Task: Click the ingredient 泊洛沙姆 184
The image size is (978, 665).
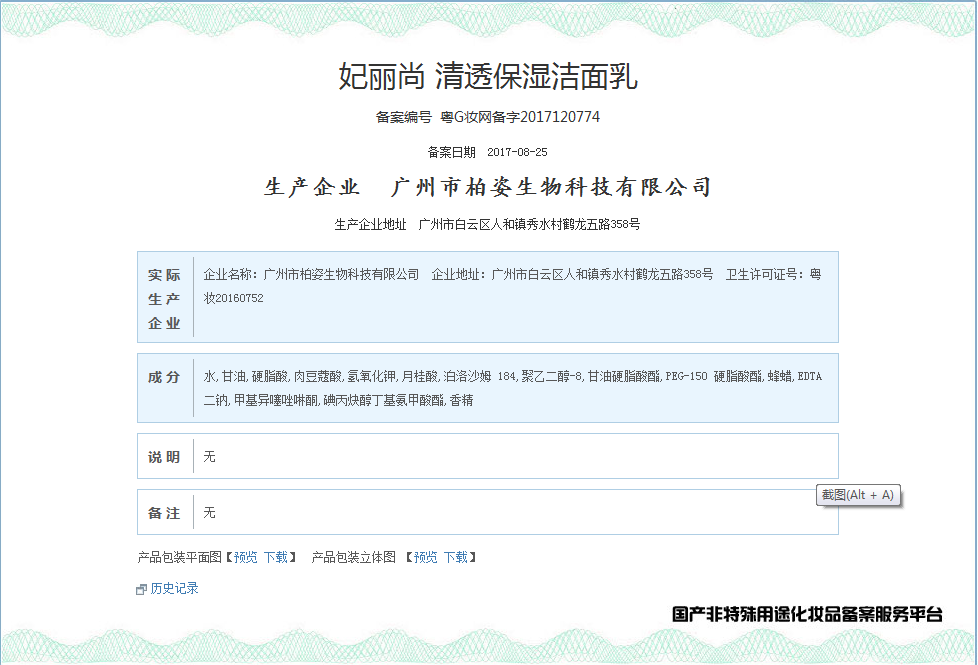Action: pos(480,376)
